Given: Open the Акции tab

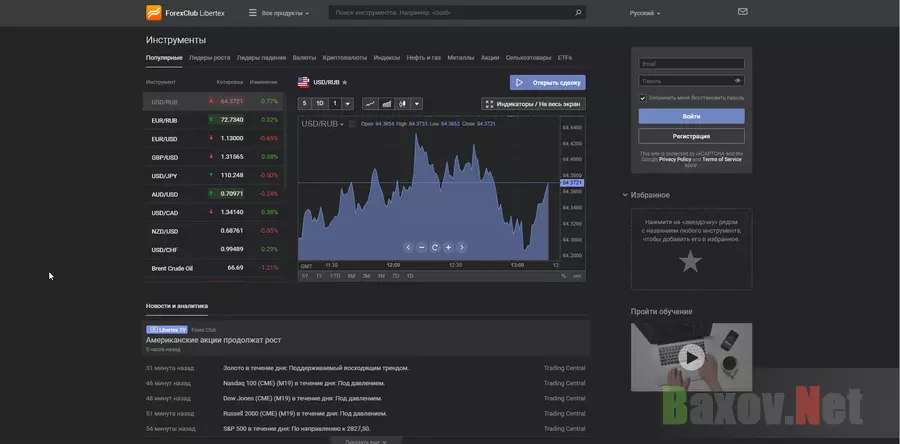Looking at the screenshot, I should coord(490,57).
